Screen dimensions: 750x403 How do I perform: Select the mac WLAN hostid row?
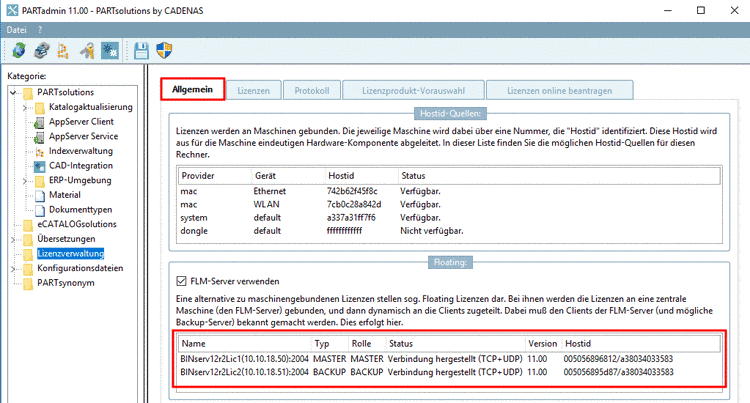coord(449,205)
